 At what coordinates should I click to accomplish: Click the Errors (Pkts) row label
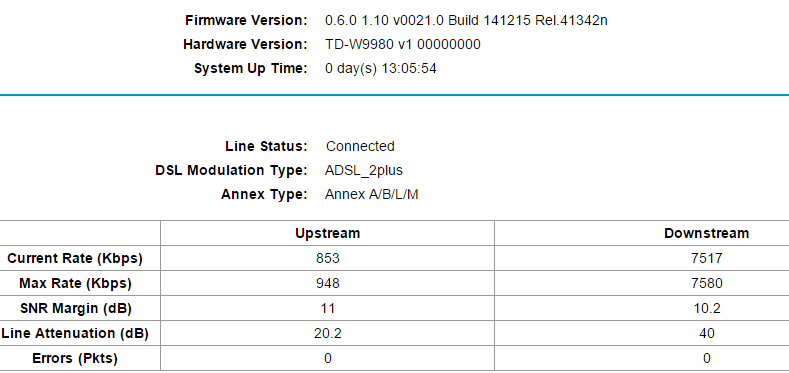75,358
